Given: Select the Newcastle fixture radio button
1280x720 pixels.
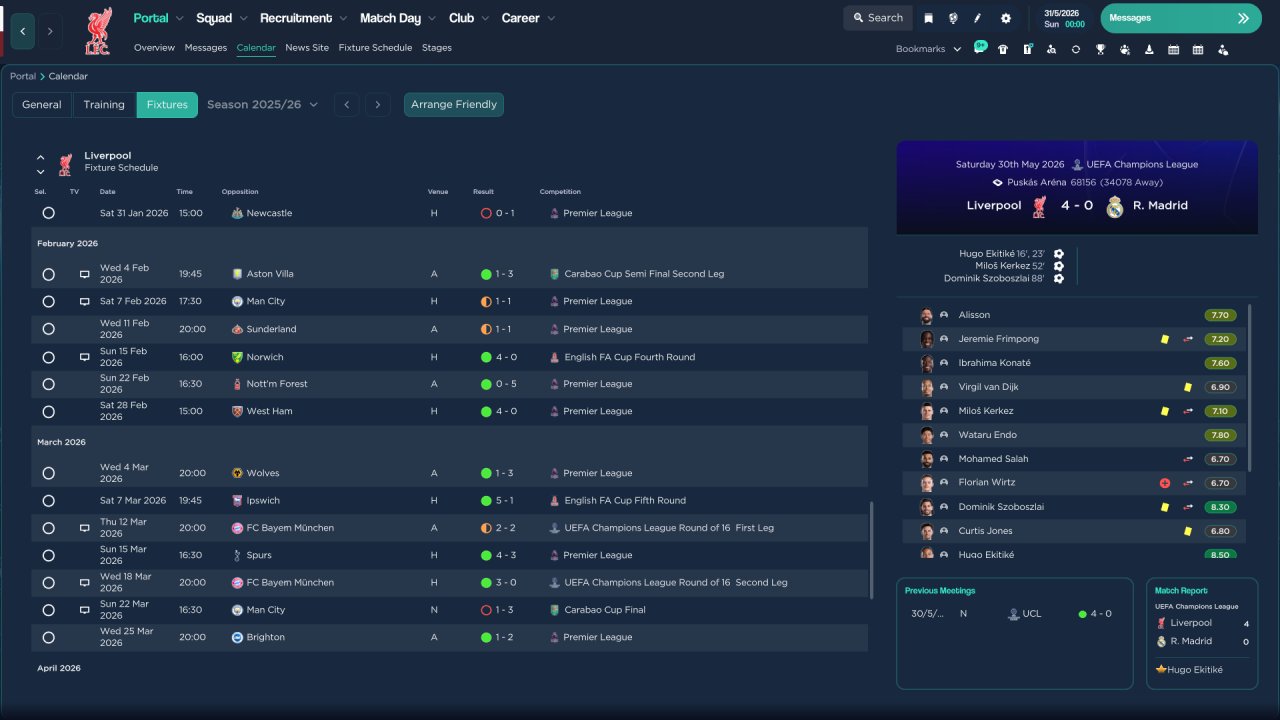Looking at the screenshot, I should coord(48,213).
